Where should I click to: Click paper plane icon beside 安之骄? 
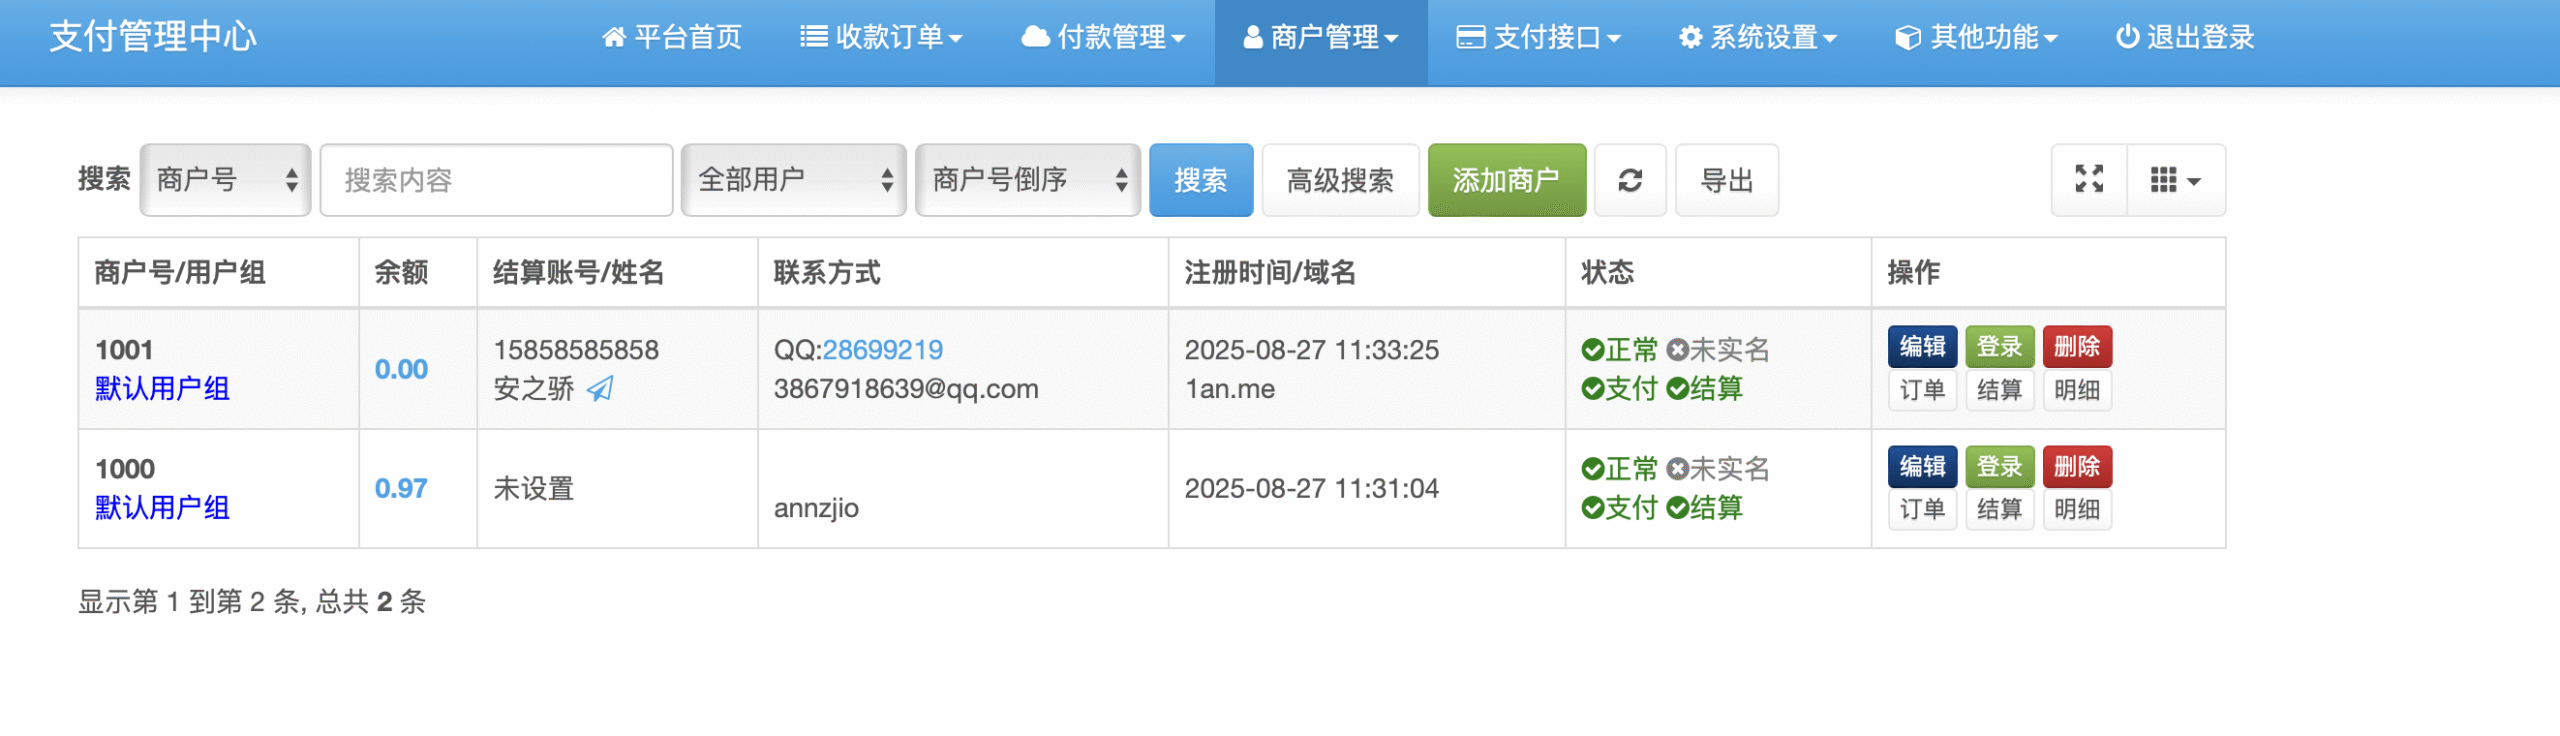[600, 389]
